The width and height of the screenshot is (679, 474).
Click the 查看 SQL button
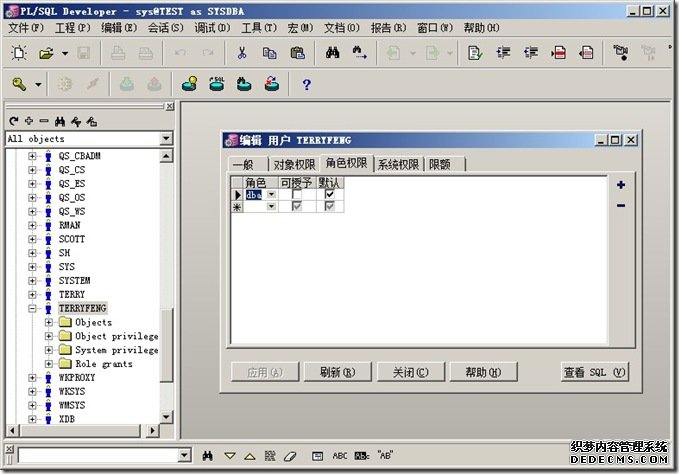tap(594, 372)
